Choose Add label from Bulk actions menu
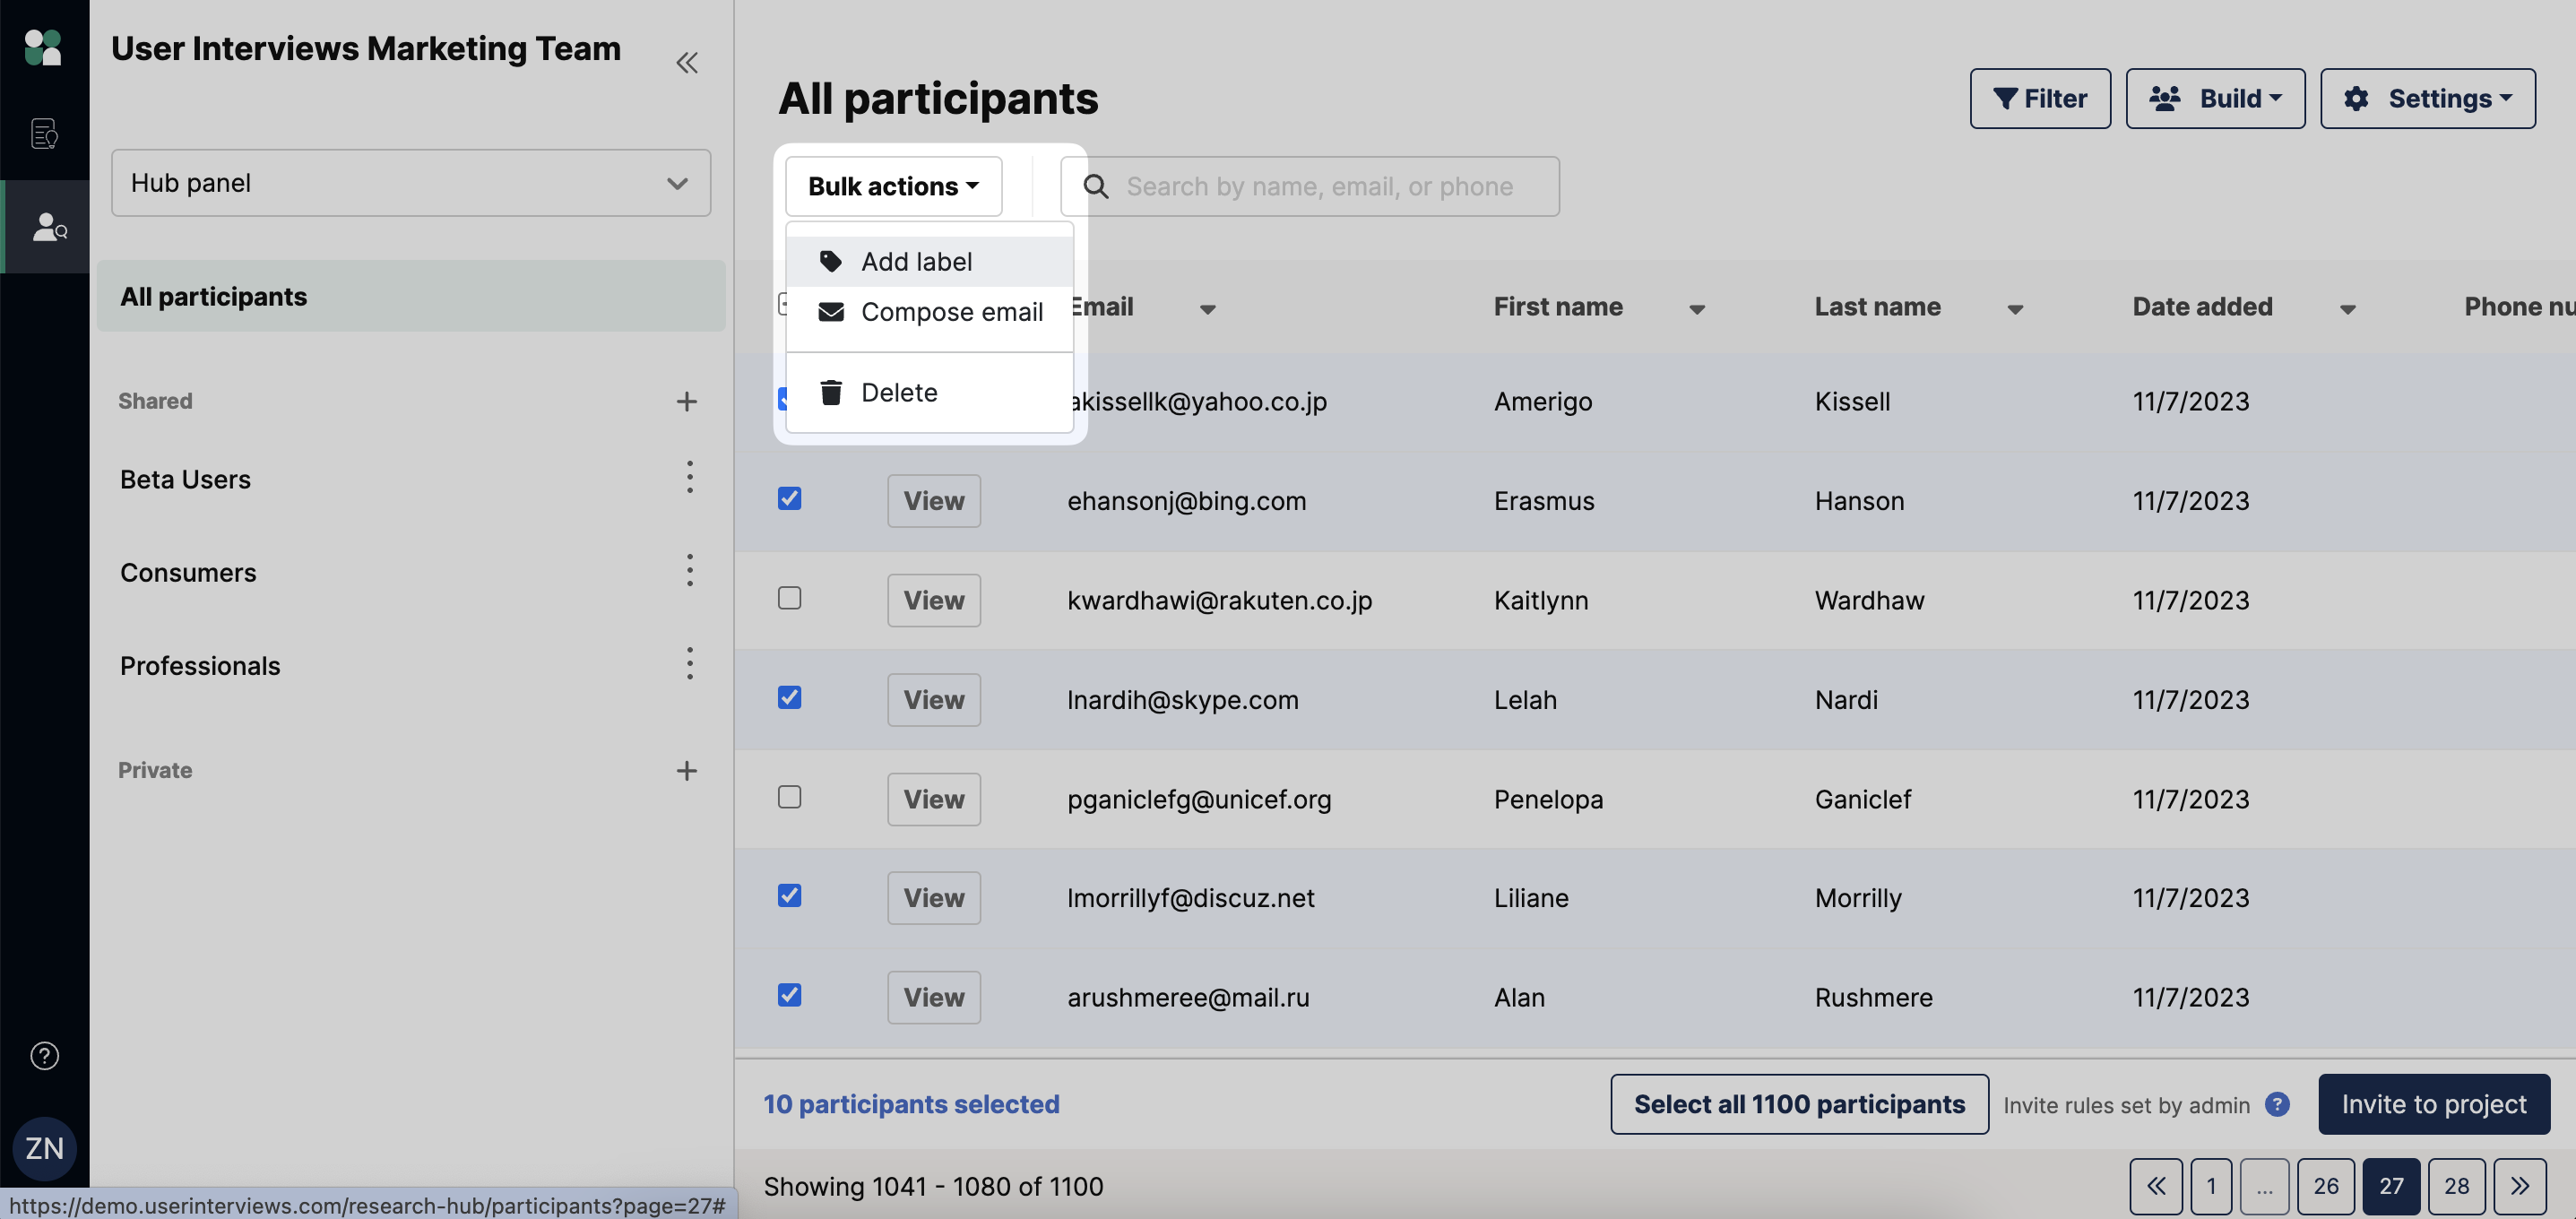This screenshot has width=2576, height=1219. 915,260
